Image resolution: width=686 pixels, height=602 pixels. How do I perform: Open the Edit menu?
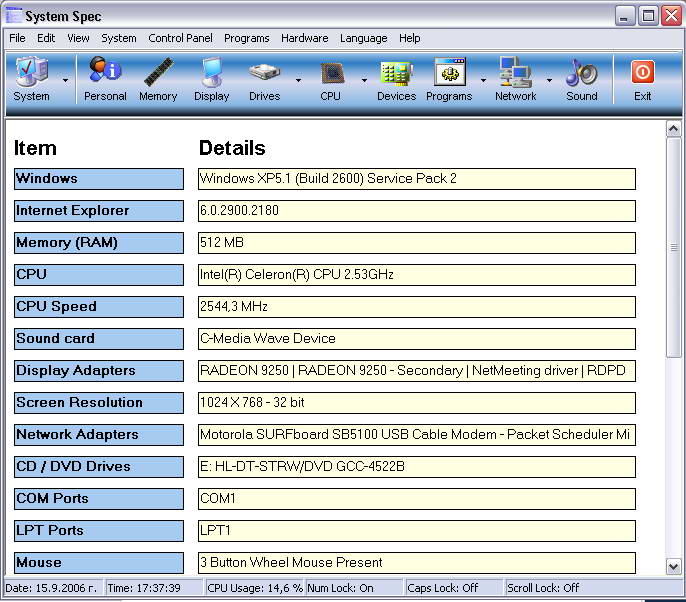(46, 38)
